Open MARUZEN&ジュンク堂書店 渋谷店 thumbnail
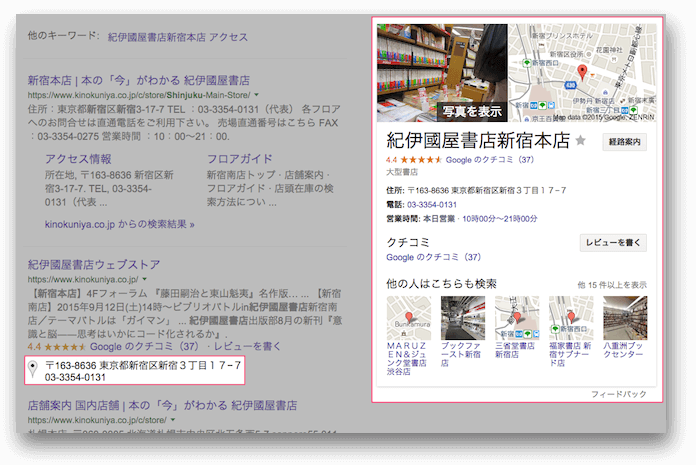696x465 pixels. (x=408, y=318)
